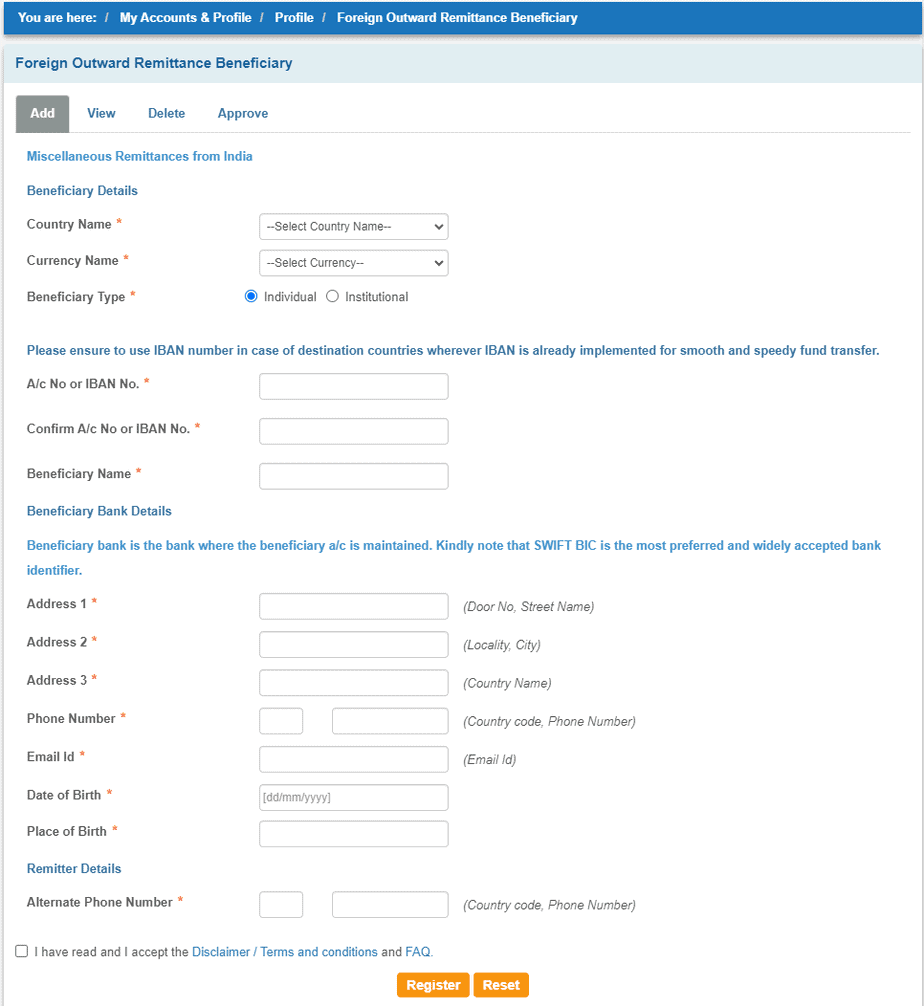924x1006 pixels.
Task: Click the Profile breadcrumb link
Action: (293, 17)
